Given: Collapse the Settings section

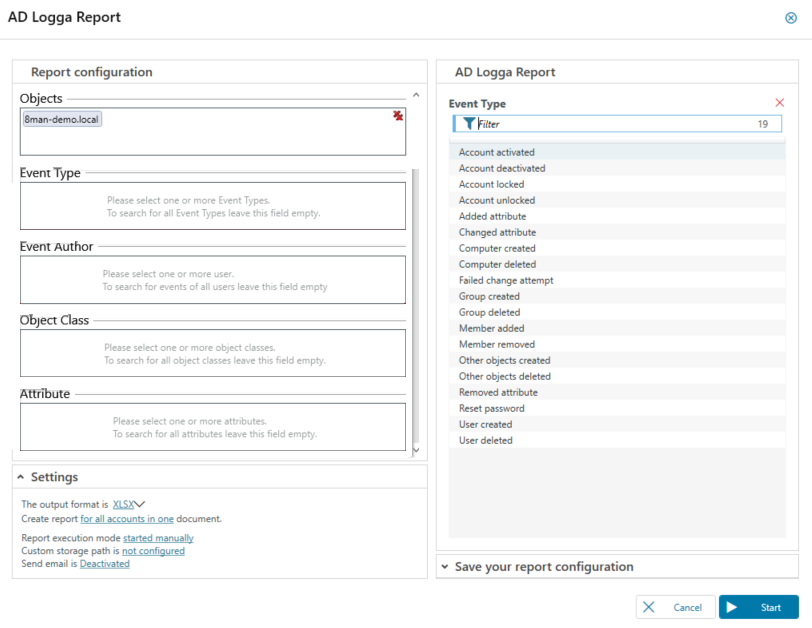Looking at the screenshot, I should pos(22,478).
